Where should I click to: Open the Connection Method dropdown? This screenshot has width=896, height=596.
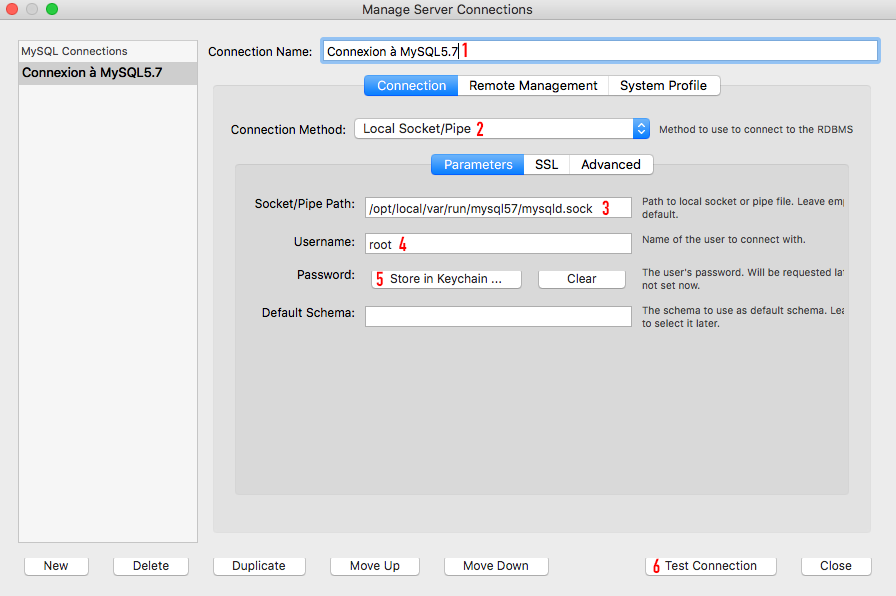(502, 129)
